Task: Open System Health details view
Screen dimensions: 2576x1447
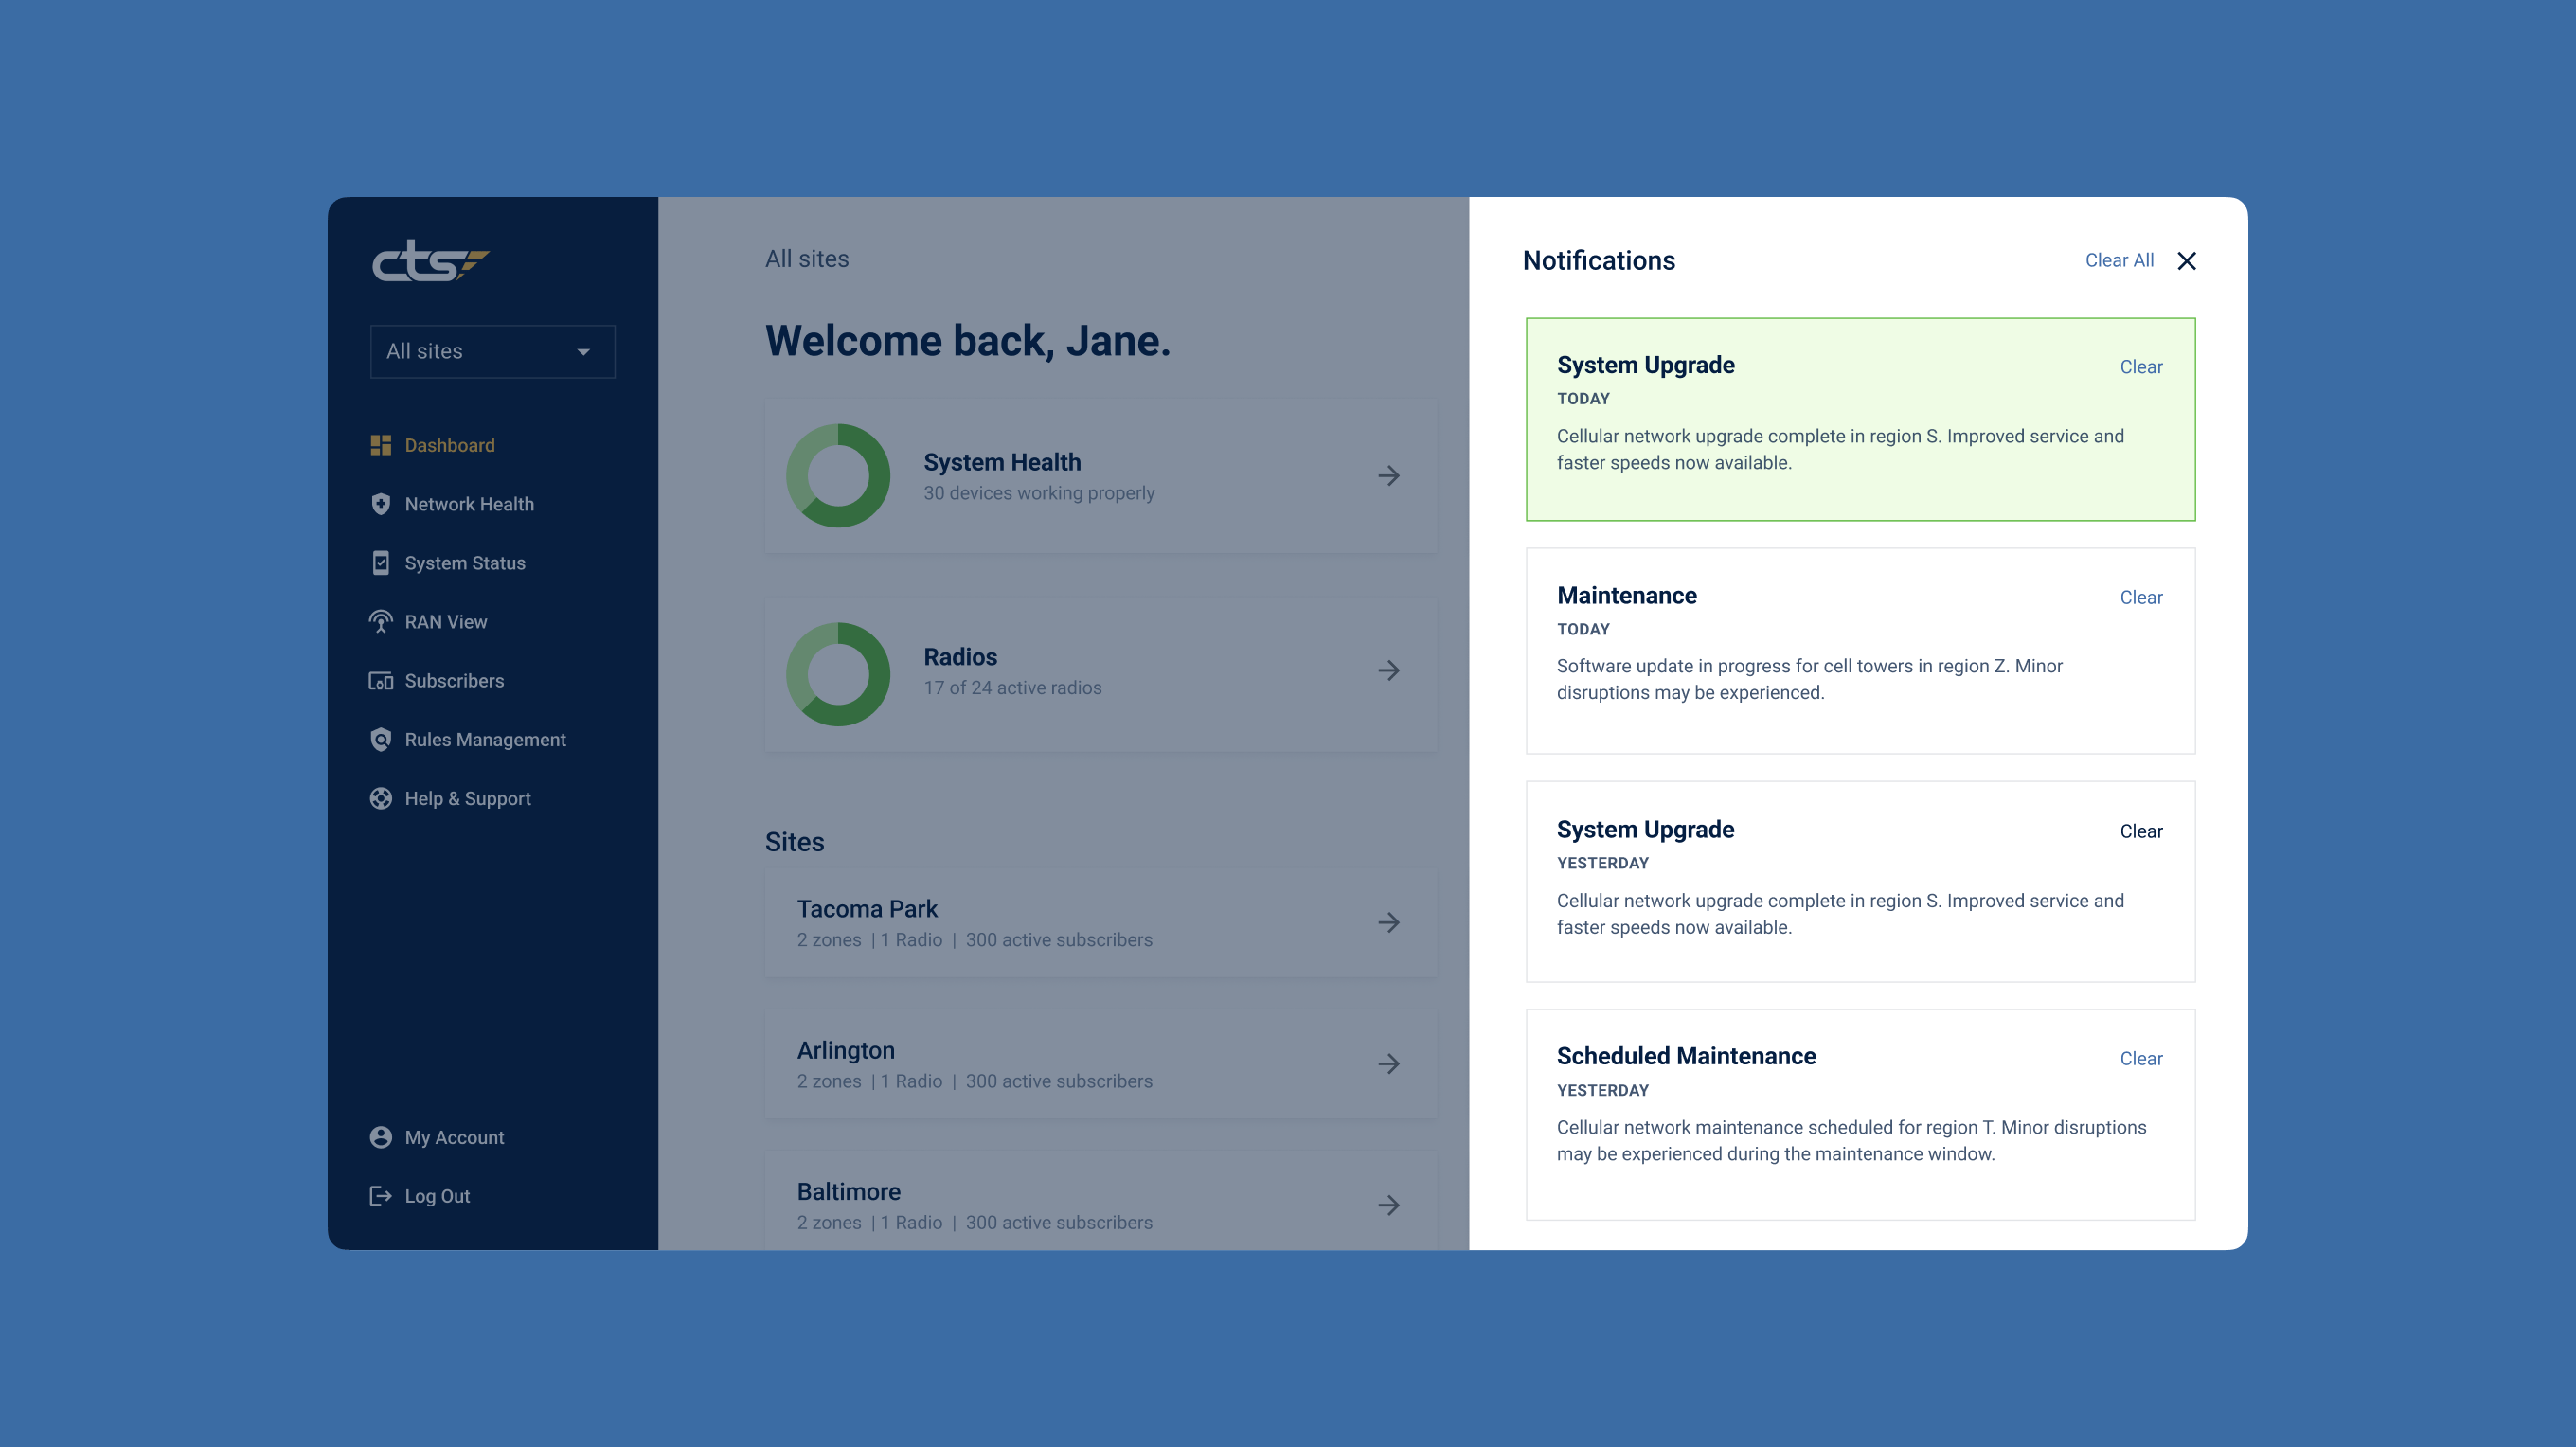Action: point(1387,475)
